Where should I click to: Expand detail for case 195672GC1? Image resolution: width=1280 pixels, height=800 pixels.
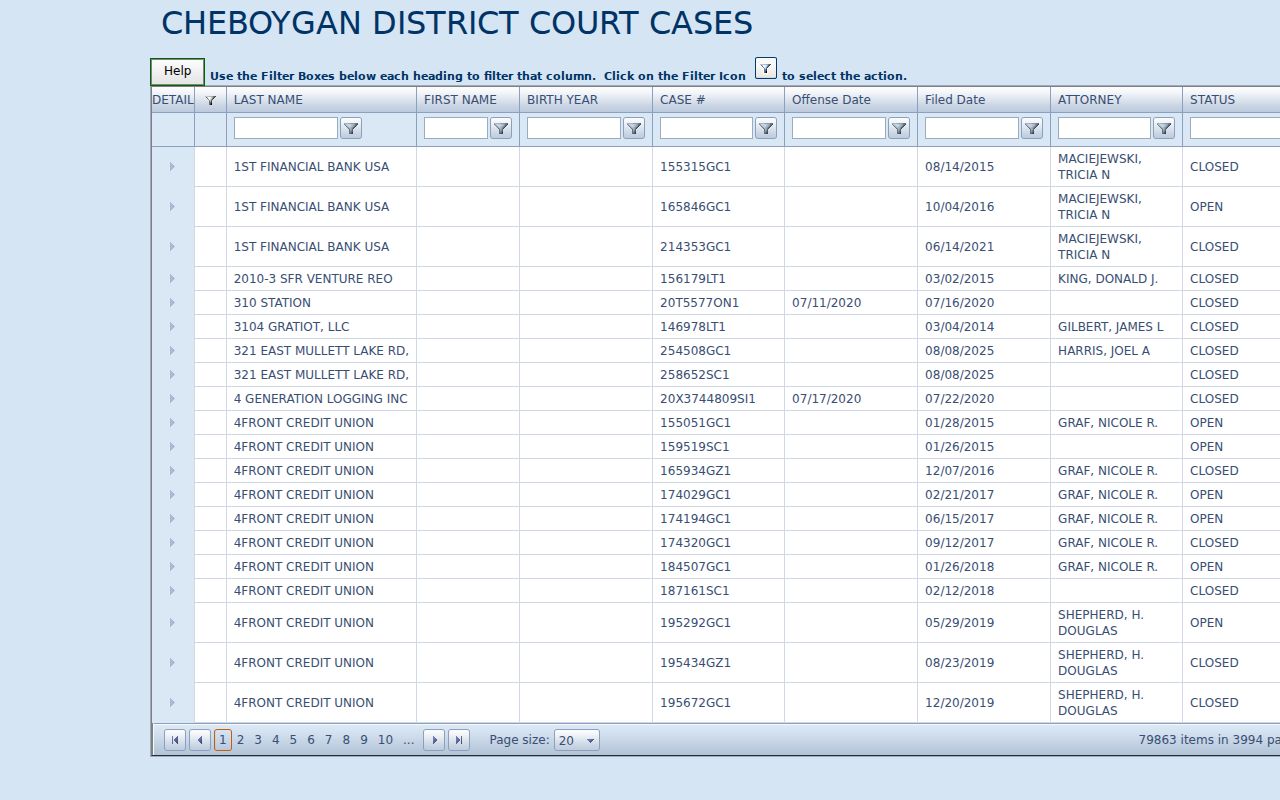tap(172, 703)
